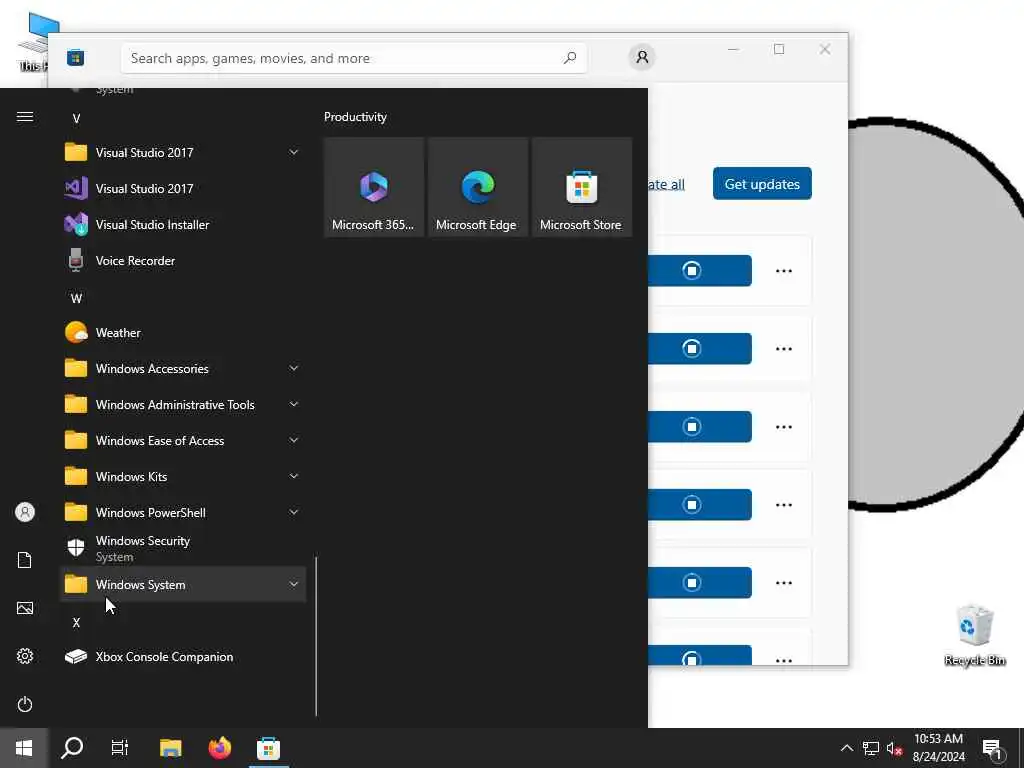
Task: Open the notification center icon
Action: (x=992, y=750)
